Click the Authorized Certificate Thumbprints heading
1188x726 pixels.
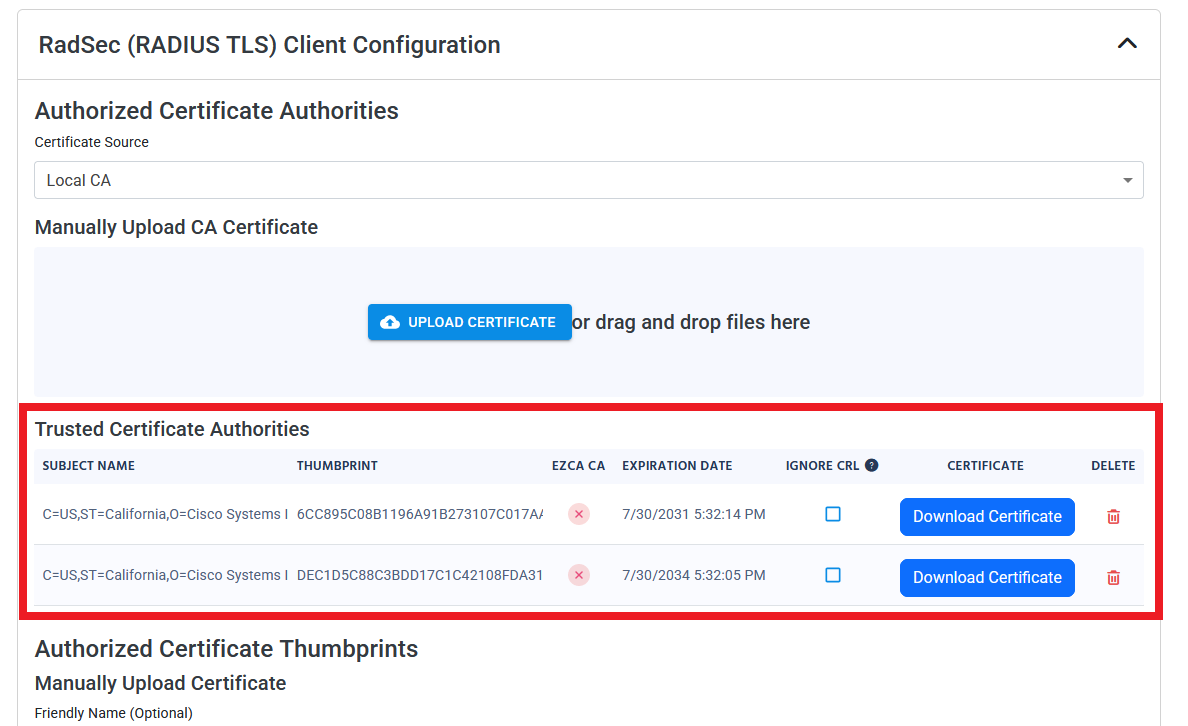pos(227,649)
